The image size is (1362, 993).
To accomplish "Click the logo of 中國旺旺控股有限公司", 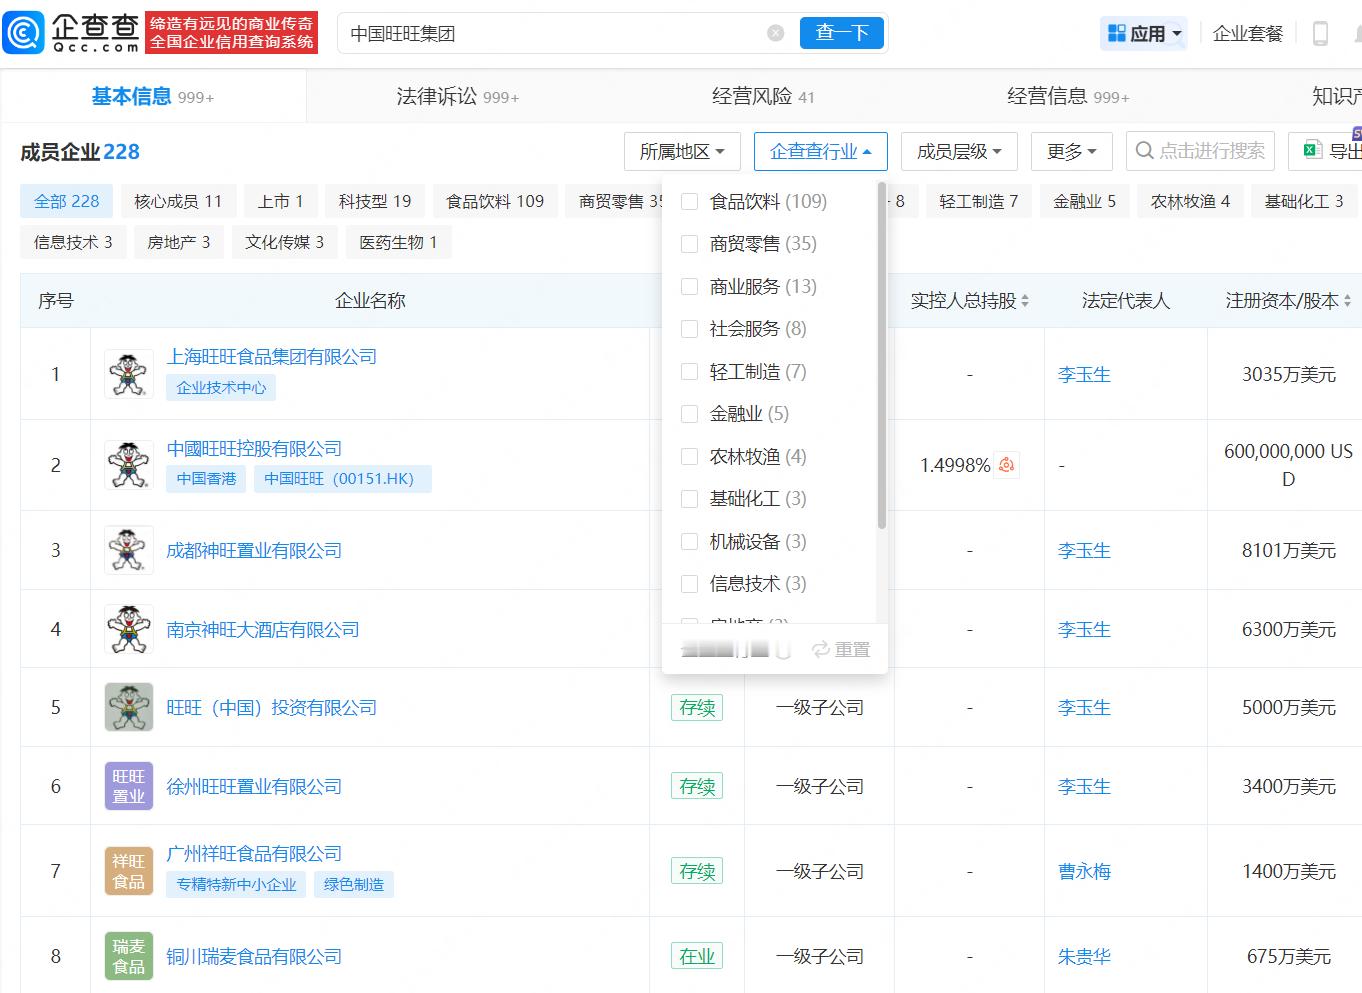I will 129,465.
